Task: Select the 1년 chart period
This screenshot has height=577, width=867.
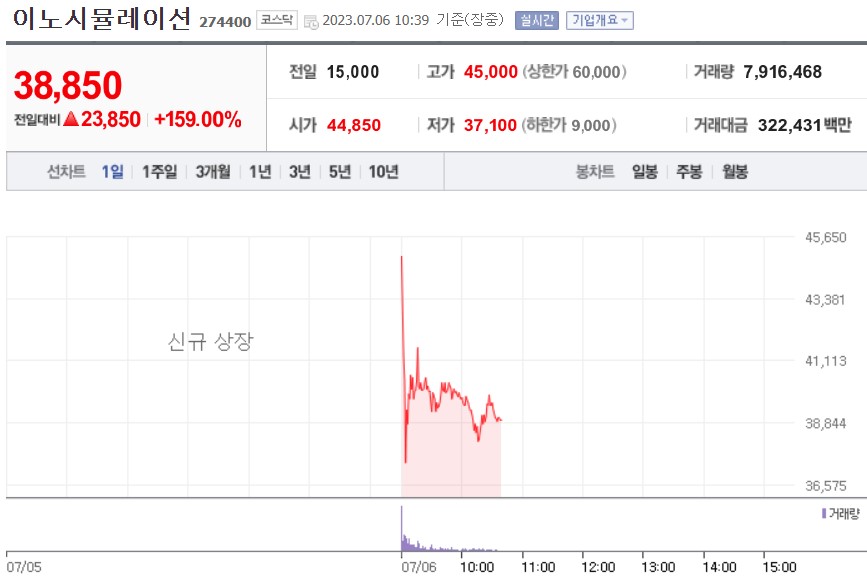Action: pyautogui.click(x=260, y=171)
